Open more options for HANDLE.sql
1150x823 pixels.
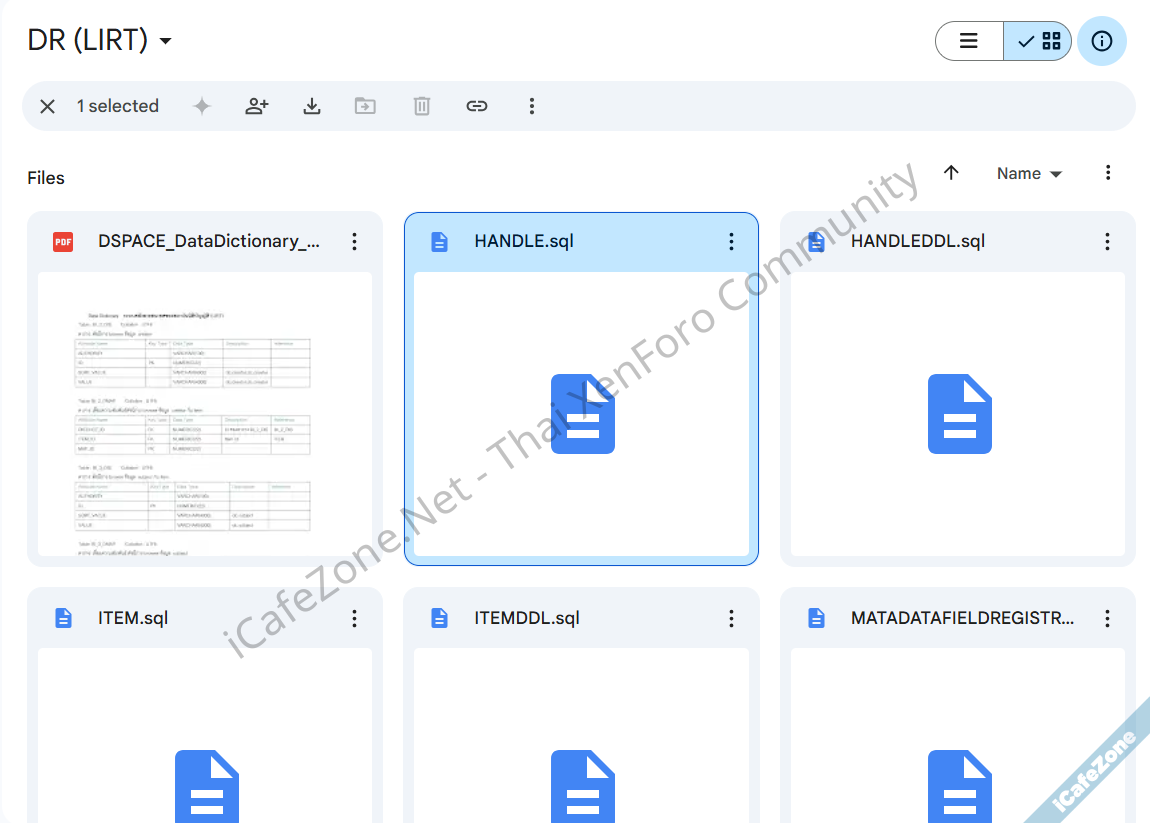tap(731, 241)
